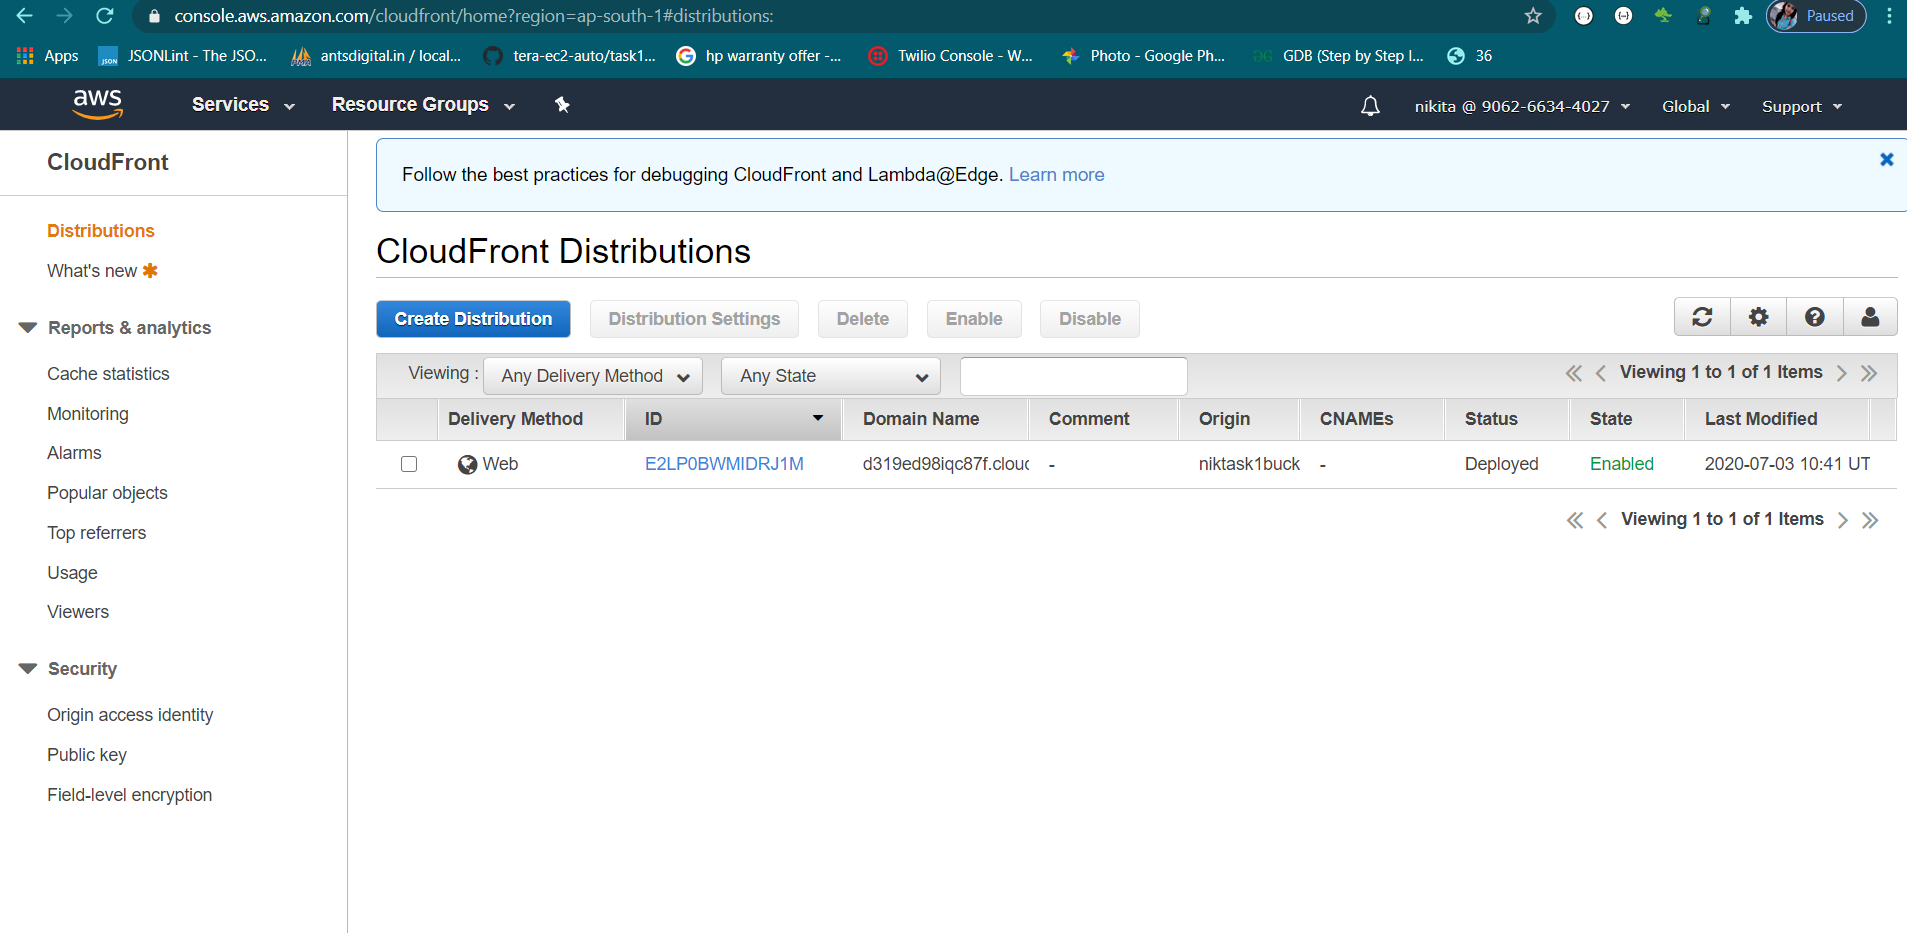Click the Paused profile avatar
Viewport: 1907px width, 933px height.
click(x=1816, y=16)
